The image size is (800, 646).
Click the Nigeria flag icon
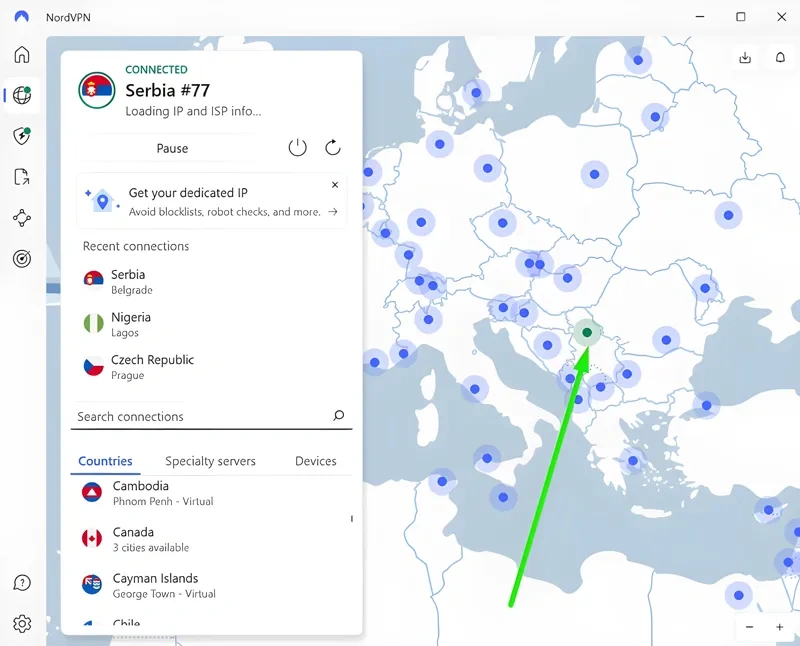pyautogui.click(x=93, y=324)
